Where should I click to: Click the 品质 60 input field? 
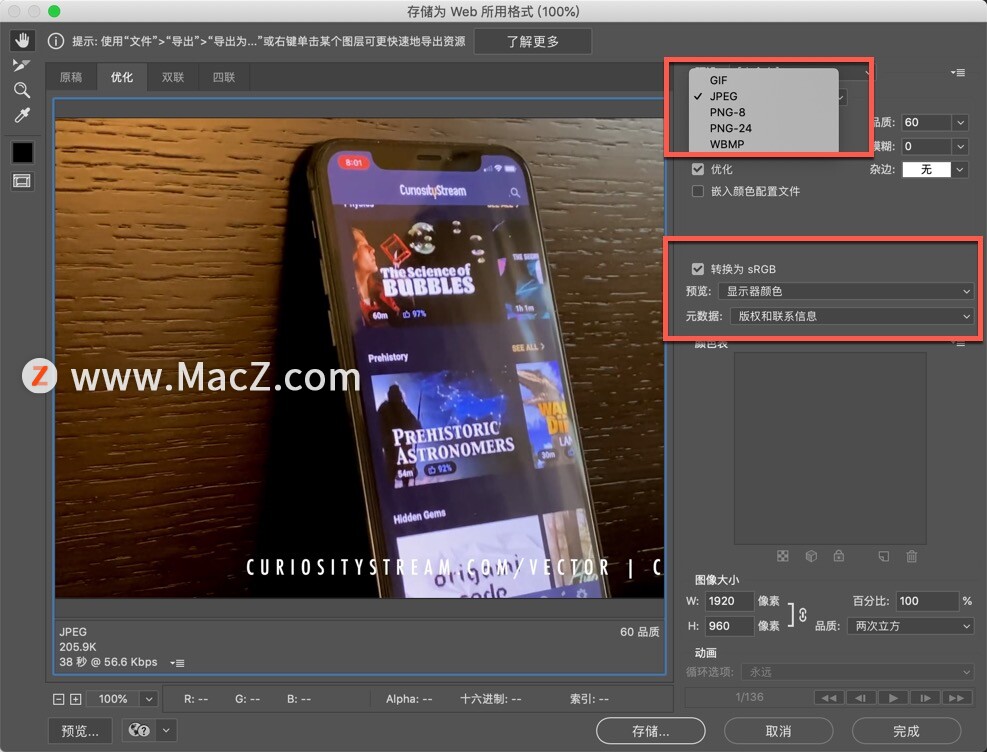tap(927, 123)
